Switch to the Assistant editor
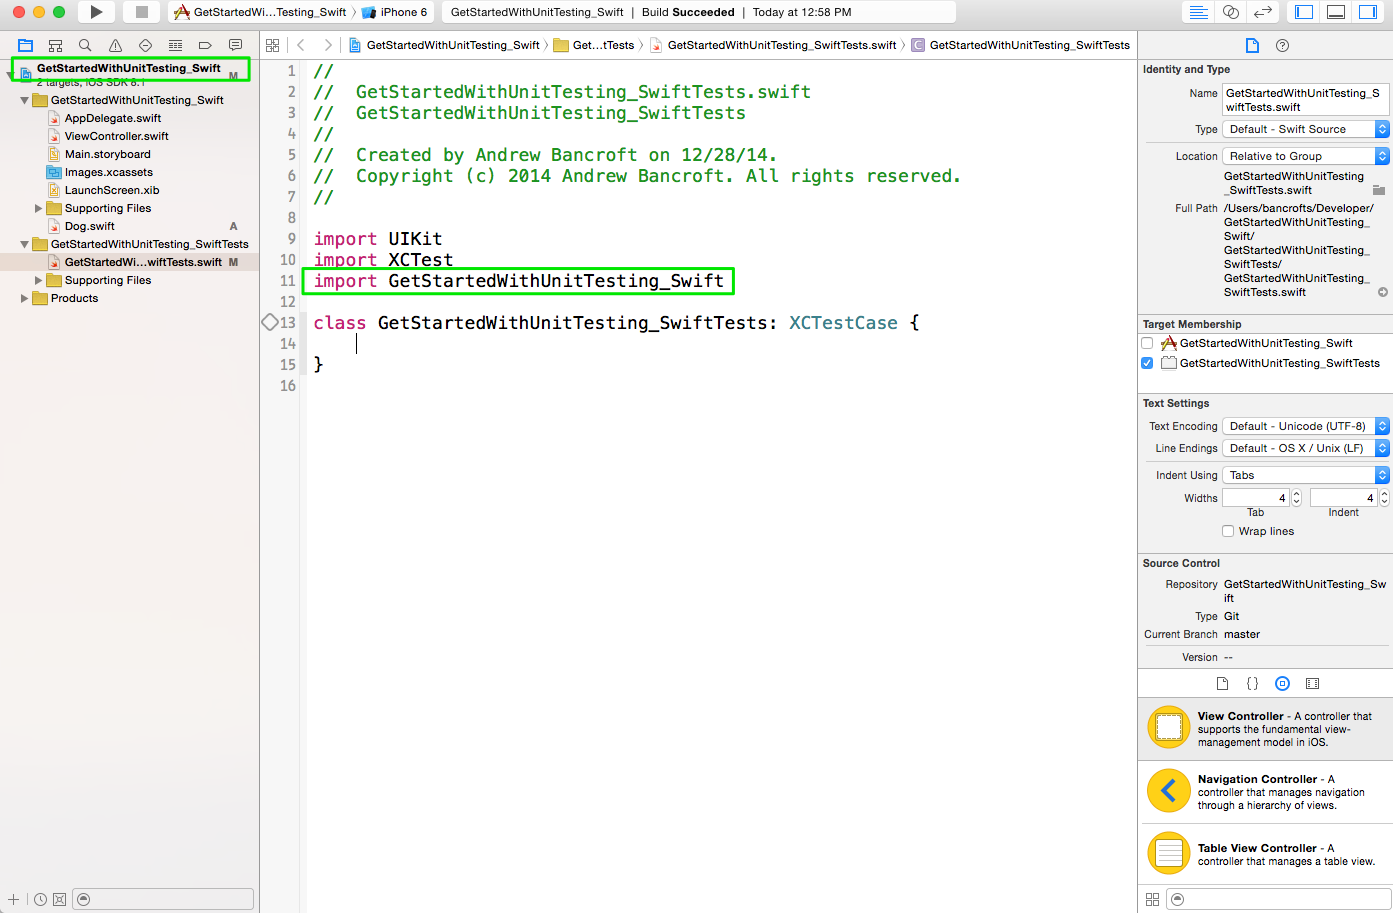Screen dimensions: 1393x913 [1231, 12]
